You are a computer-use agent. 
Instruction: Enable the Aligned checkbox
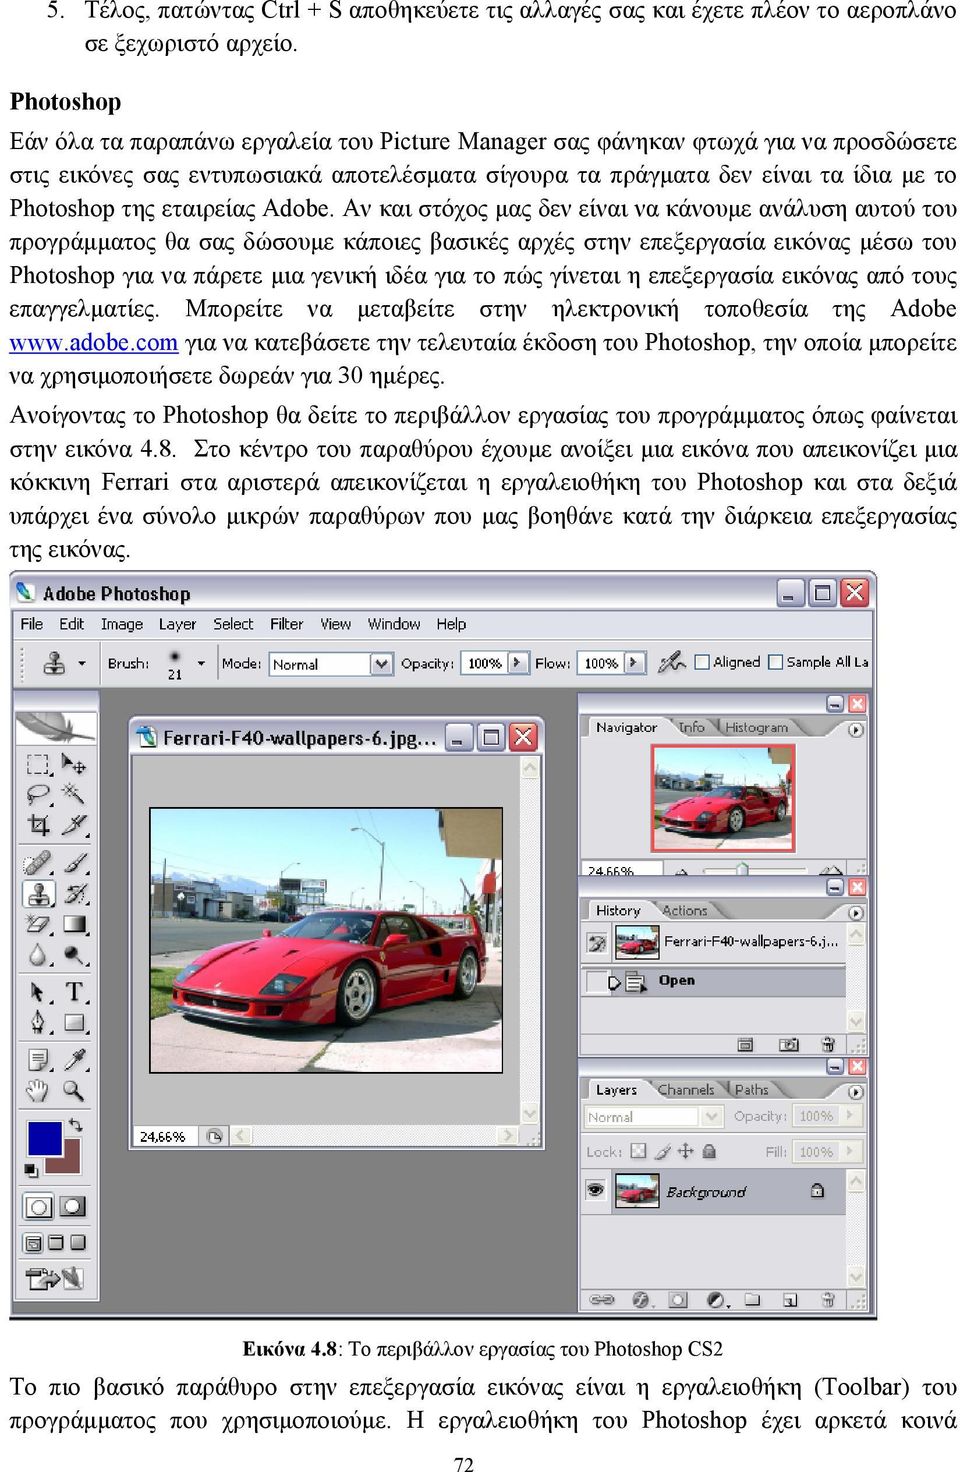coord(702,662)
